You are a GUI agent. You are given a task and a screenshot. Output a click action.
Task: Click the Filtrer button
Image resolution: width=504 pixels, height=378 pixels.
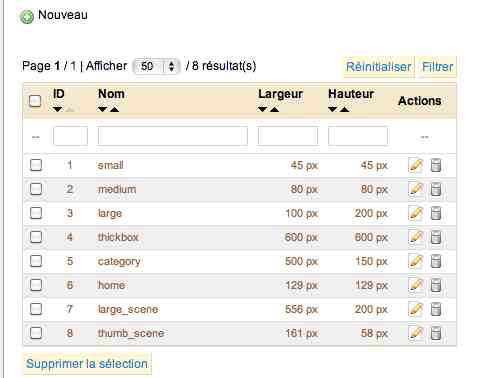click(x=437, y=67)
